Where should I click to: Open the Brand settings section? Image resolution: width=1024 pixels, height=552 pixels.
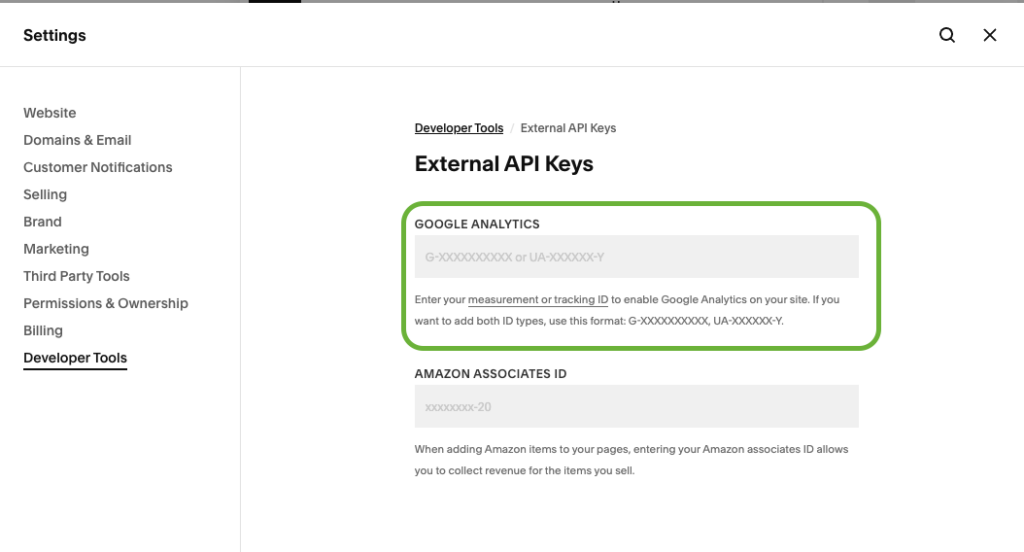pos(42,222)
